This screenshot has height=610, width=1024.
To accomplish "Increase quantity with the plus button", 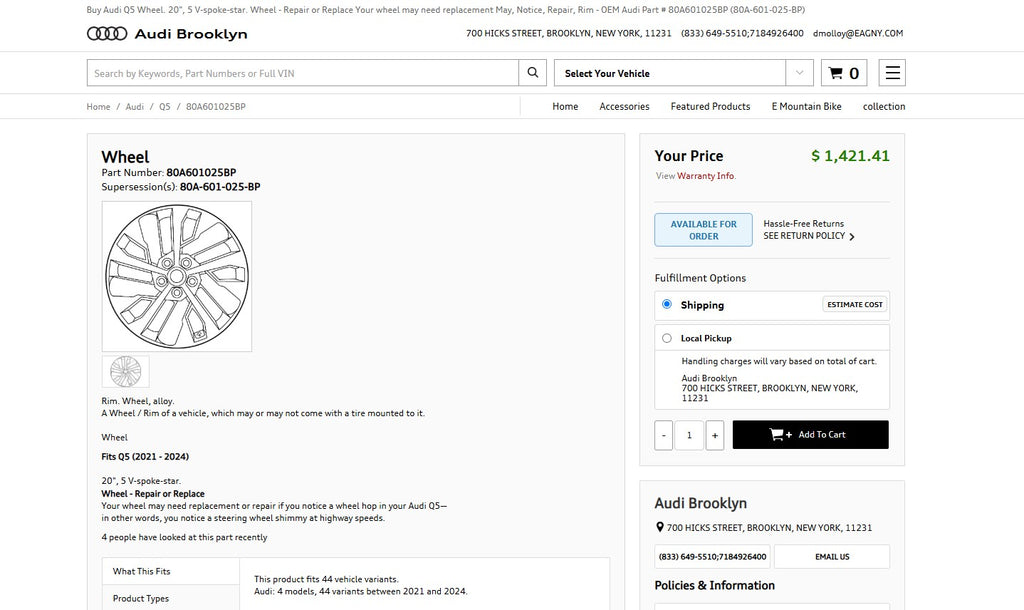I will (715, 435).
